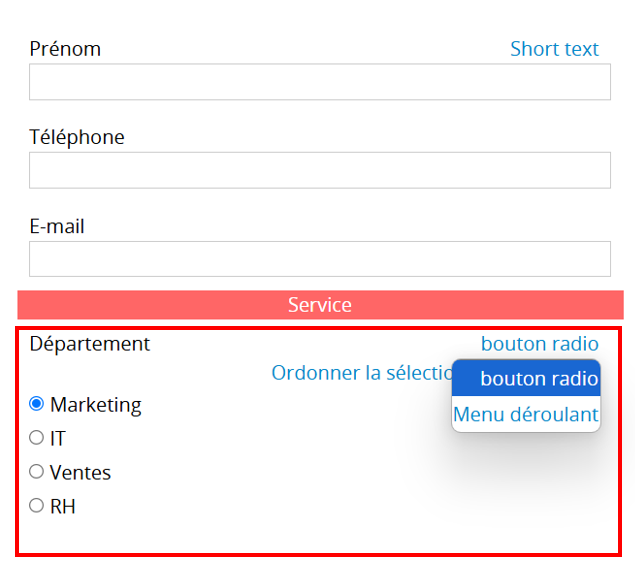
Task: Click the Ventes option text label
Action: [80, 472]
